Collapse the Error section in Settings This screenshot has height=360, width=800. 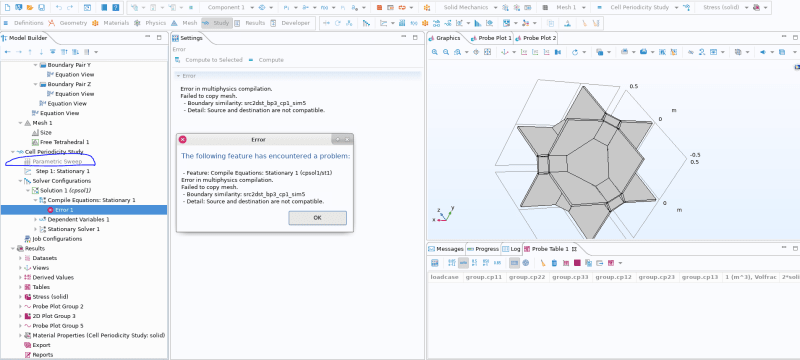(x=178, y=76)
